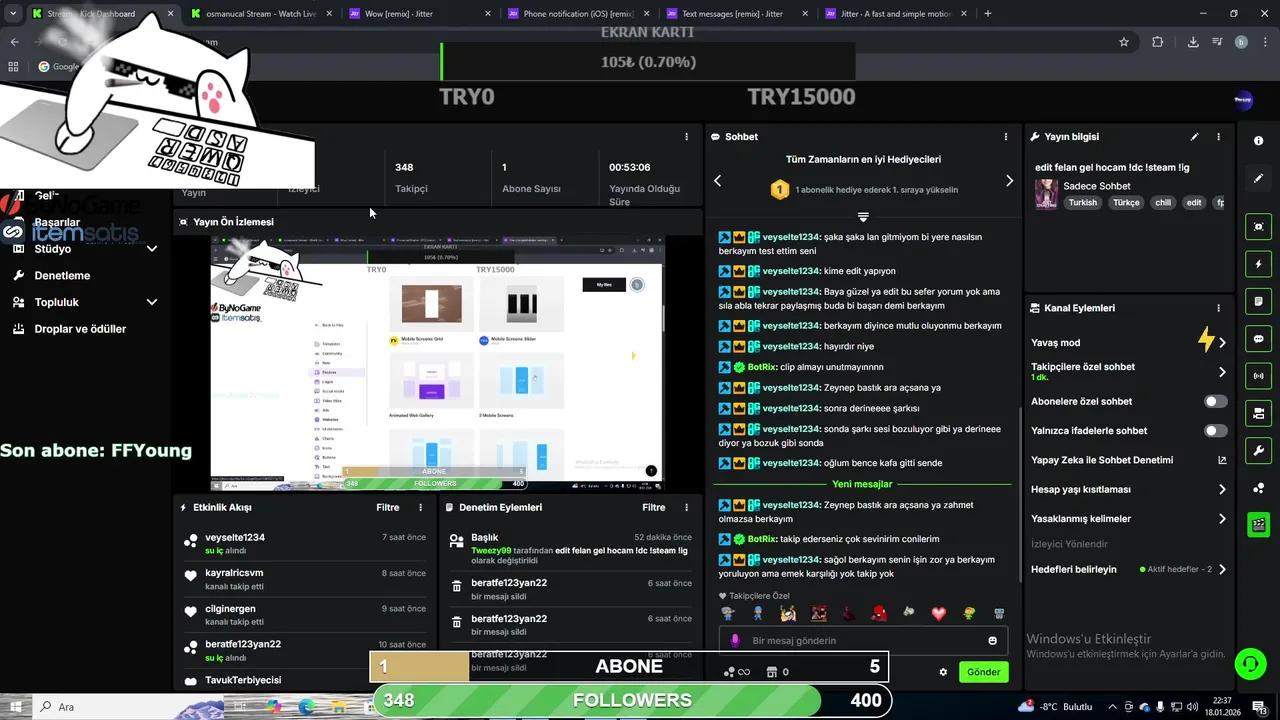Viewport: 1280px width, 720px height.
Task: Open stream stats panel three-dot menu
Action: 686,137
